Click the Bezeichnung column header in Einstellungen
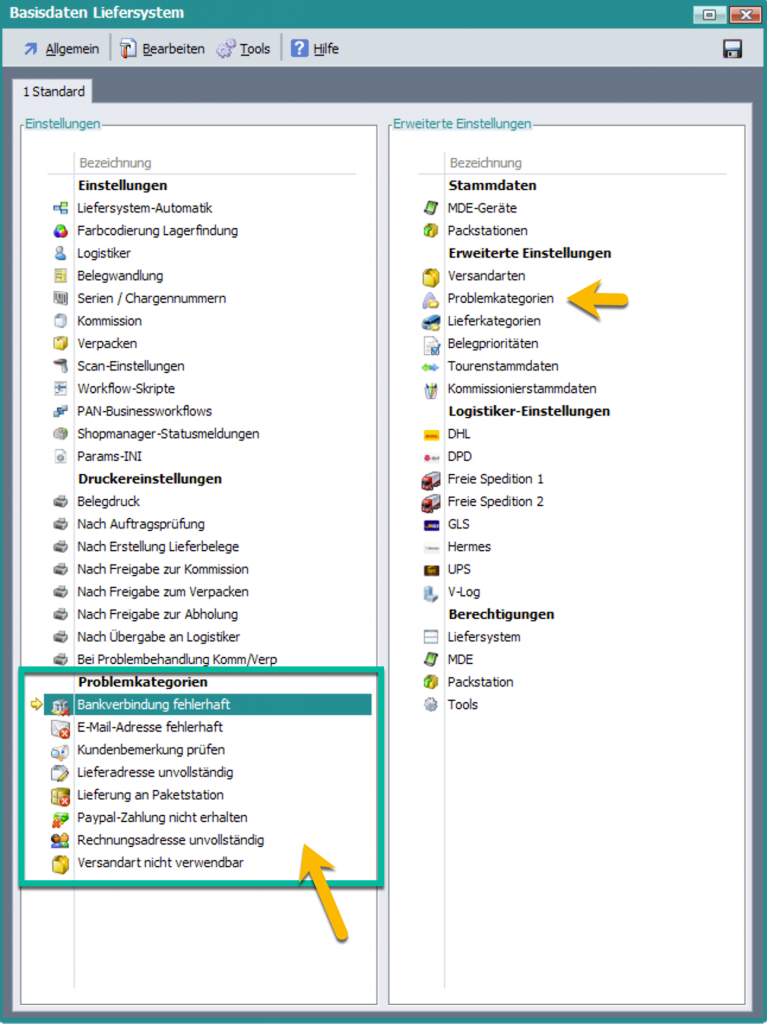Viewport: 767px width, 1024px height. pyautogui.click(x=114, y=163)
